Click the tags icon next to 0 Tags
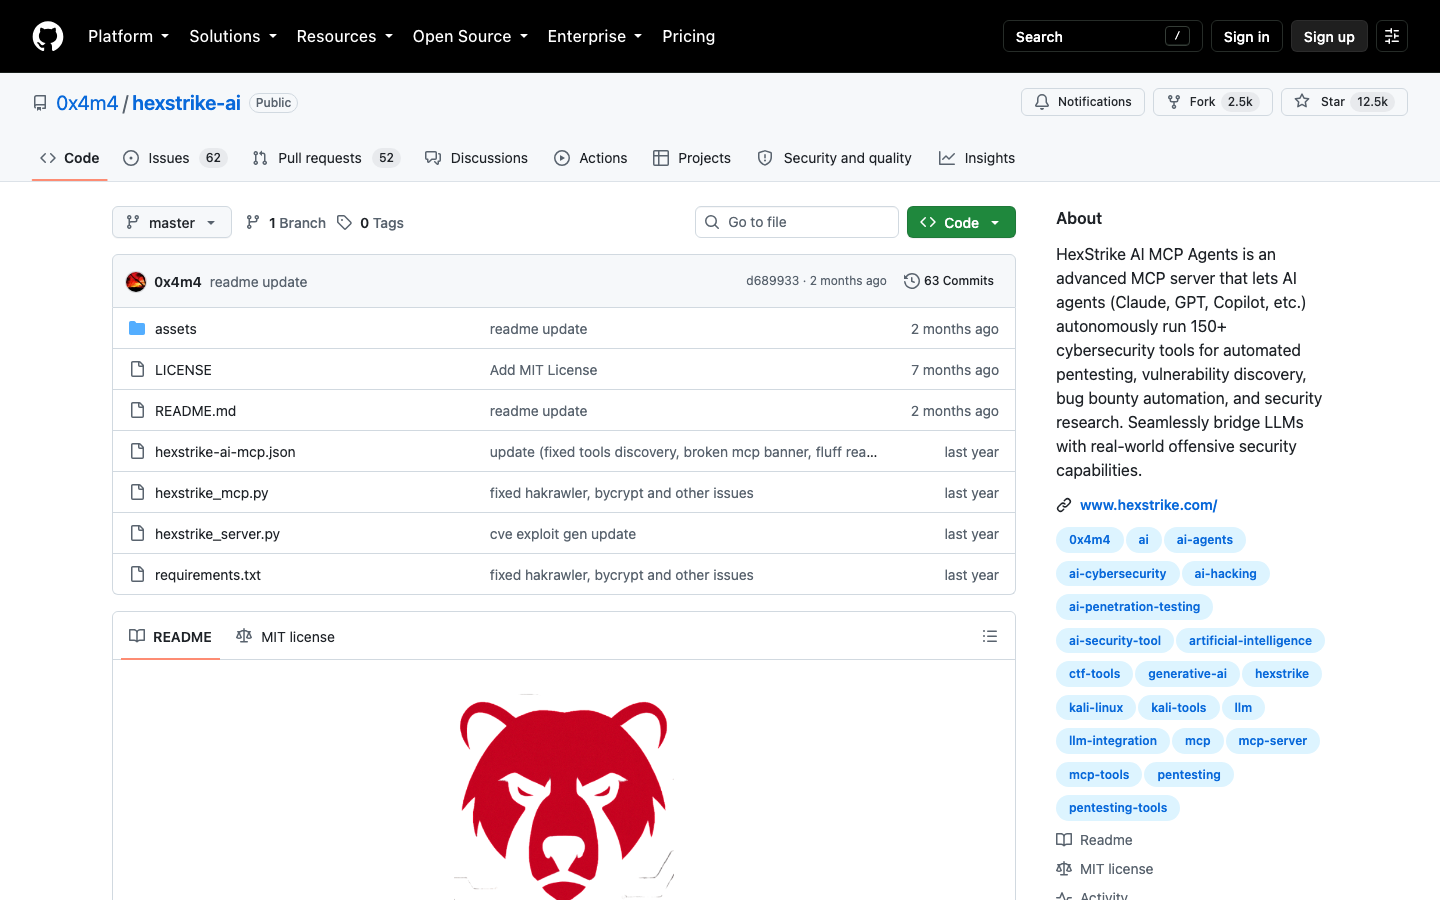The width and height of the screenshot is (1440, 900). (x=344, y=222)
